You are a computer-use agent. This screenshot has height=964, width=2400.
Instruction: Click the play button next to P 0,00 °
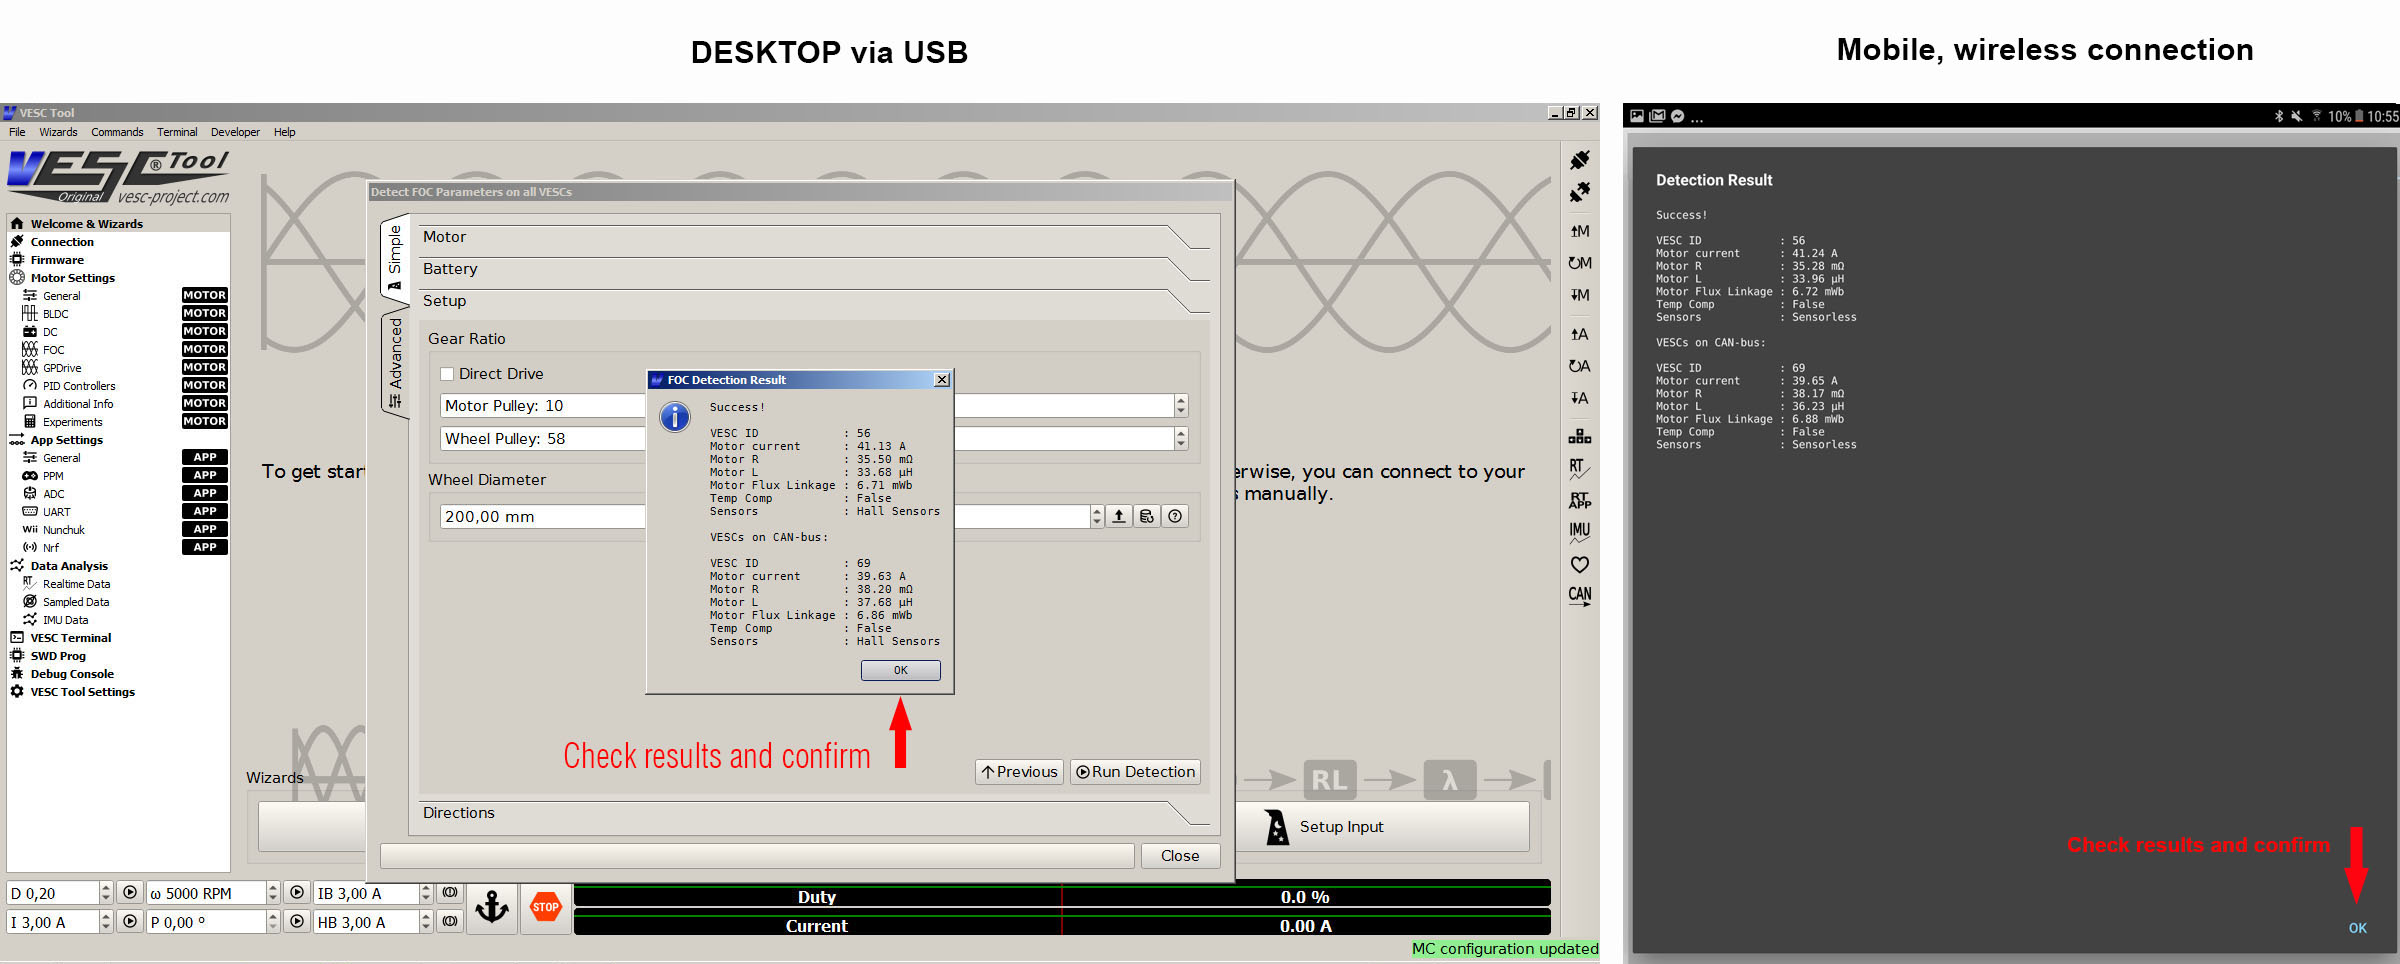[x=297, y=921]
